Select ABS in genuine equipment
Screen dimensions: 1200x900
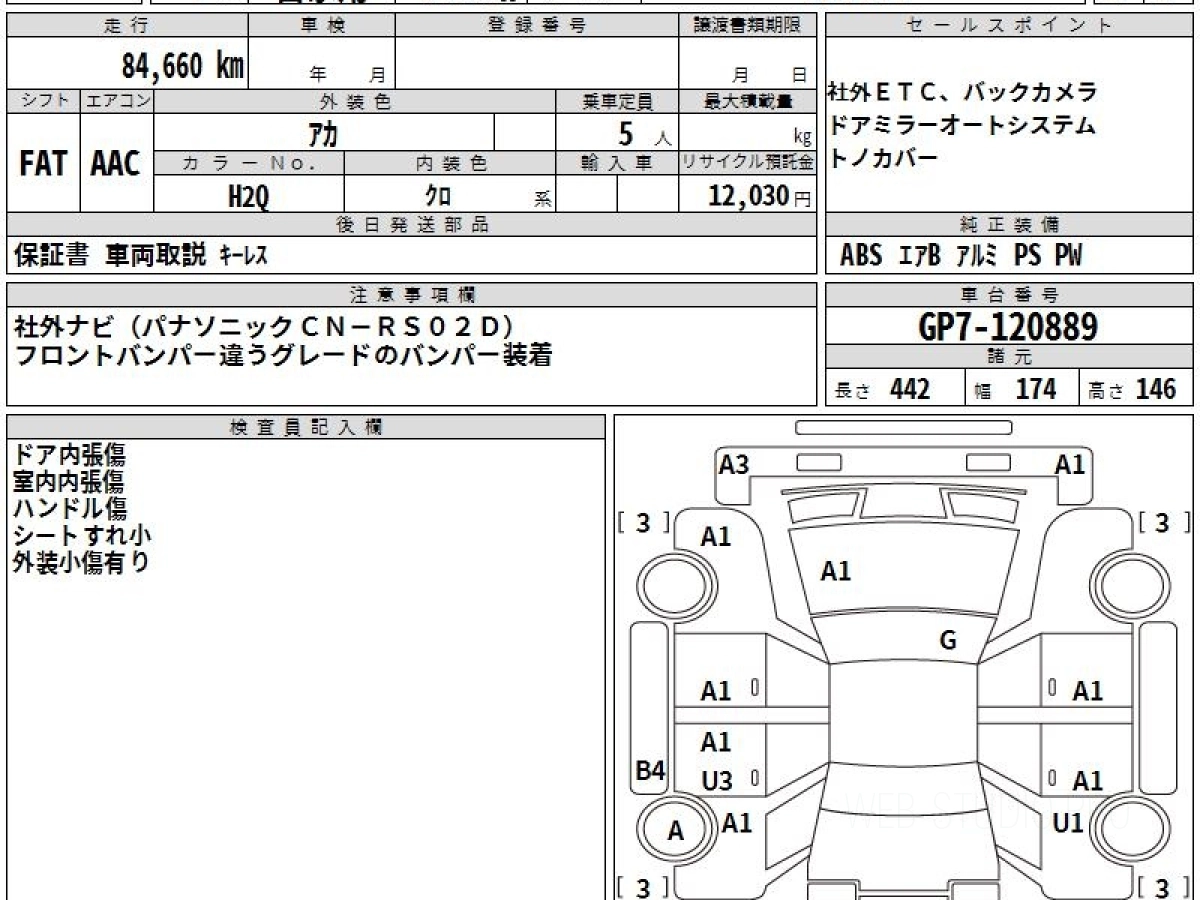click(861, 256)
